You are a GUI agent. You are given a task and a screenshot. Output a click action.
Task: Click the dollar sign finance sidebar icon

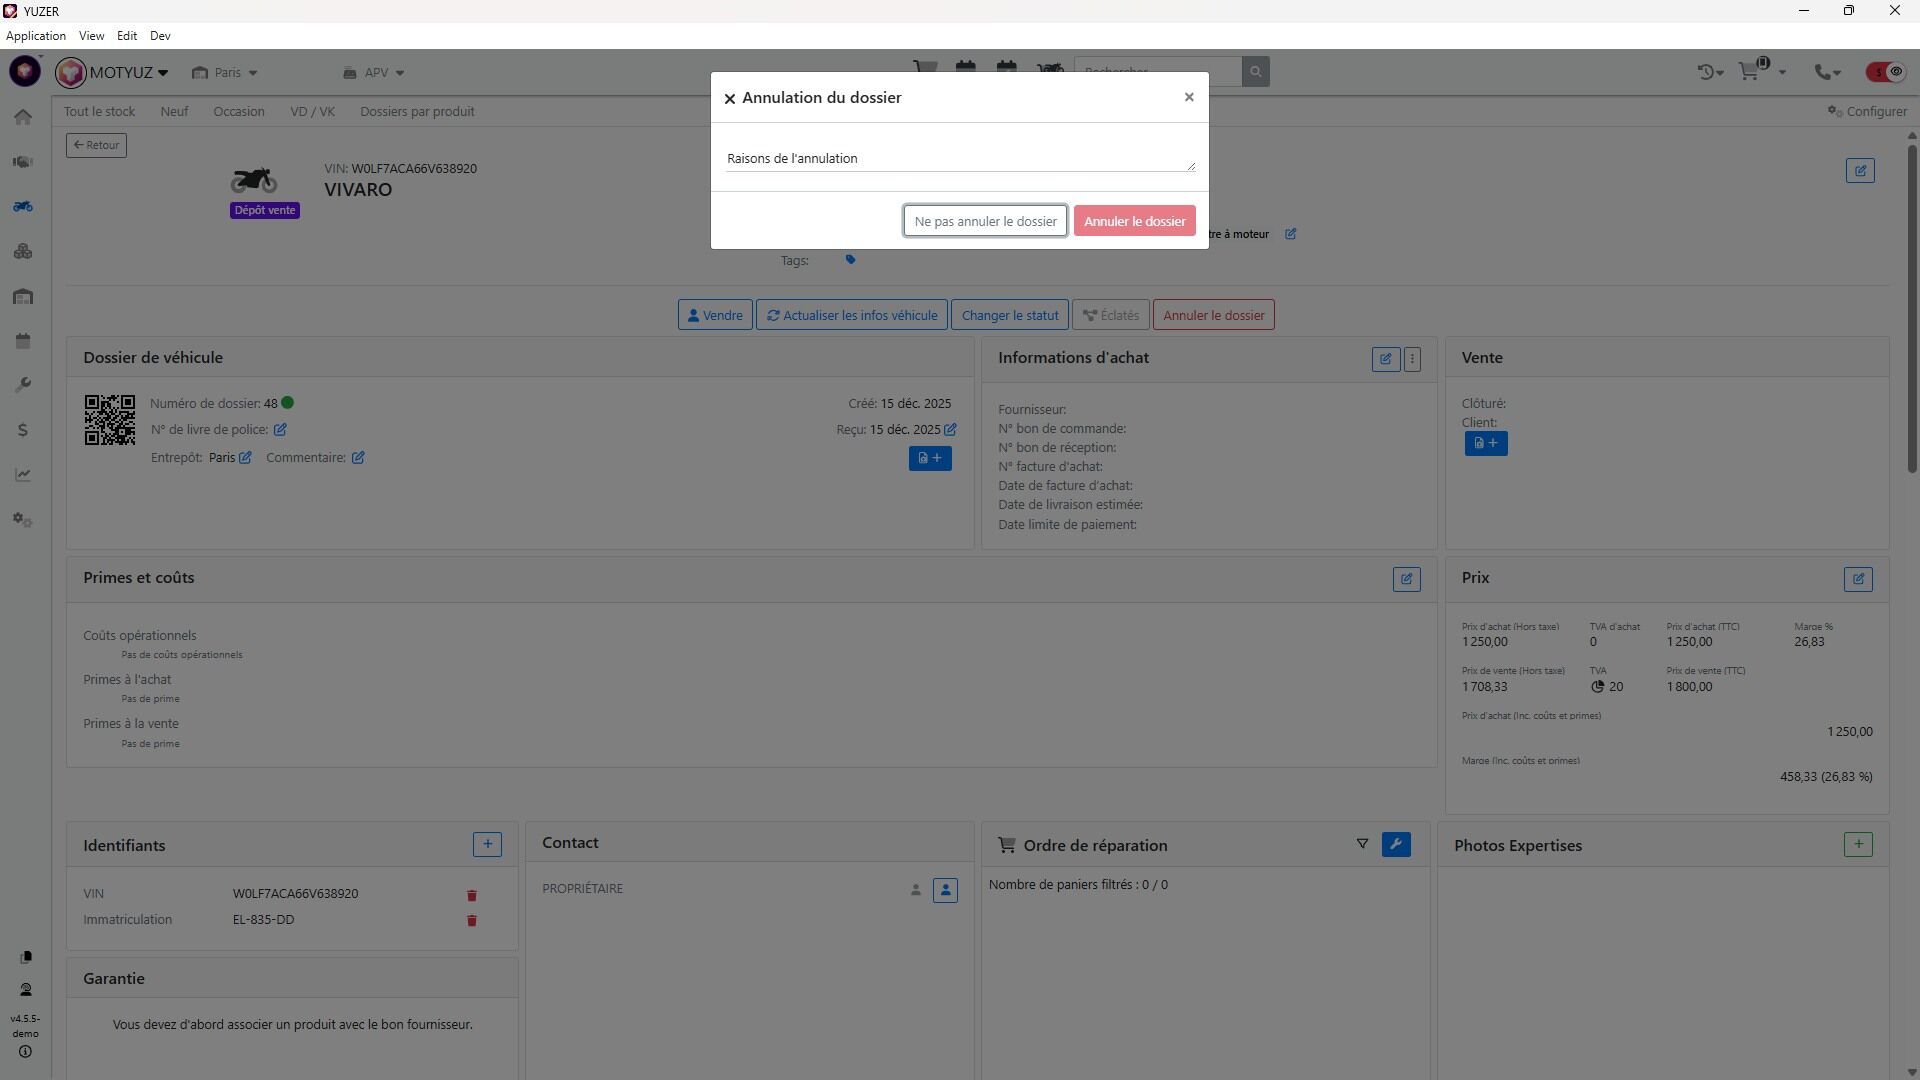pyautogui.click(x=23, y=430)
